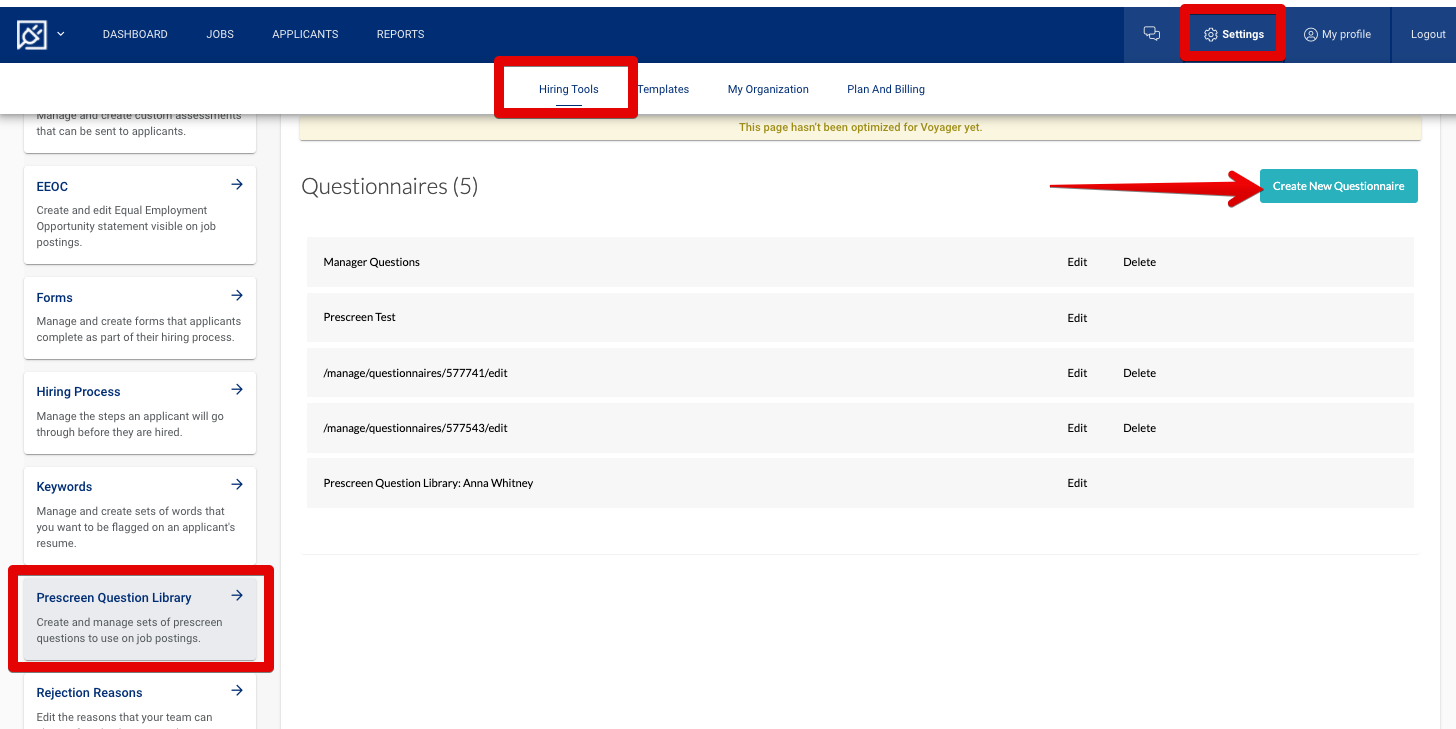This screenshot has height=729, width=1456.
Task: Click the arrow icon on Hiring Process card
Action: click(237, 389)
